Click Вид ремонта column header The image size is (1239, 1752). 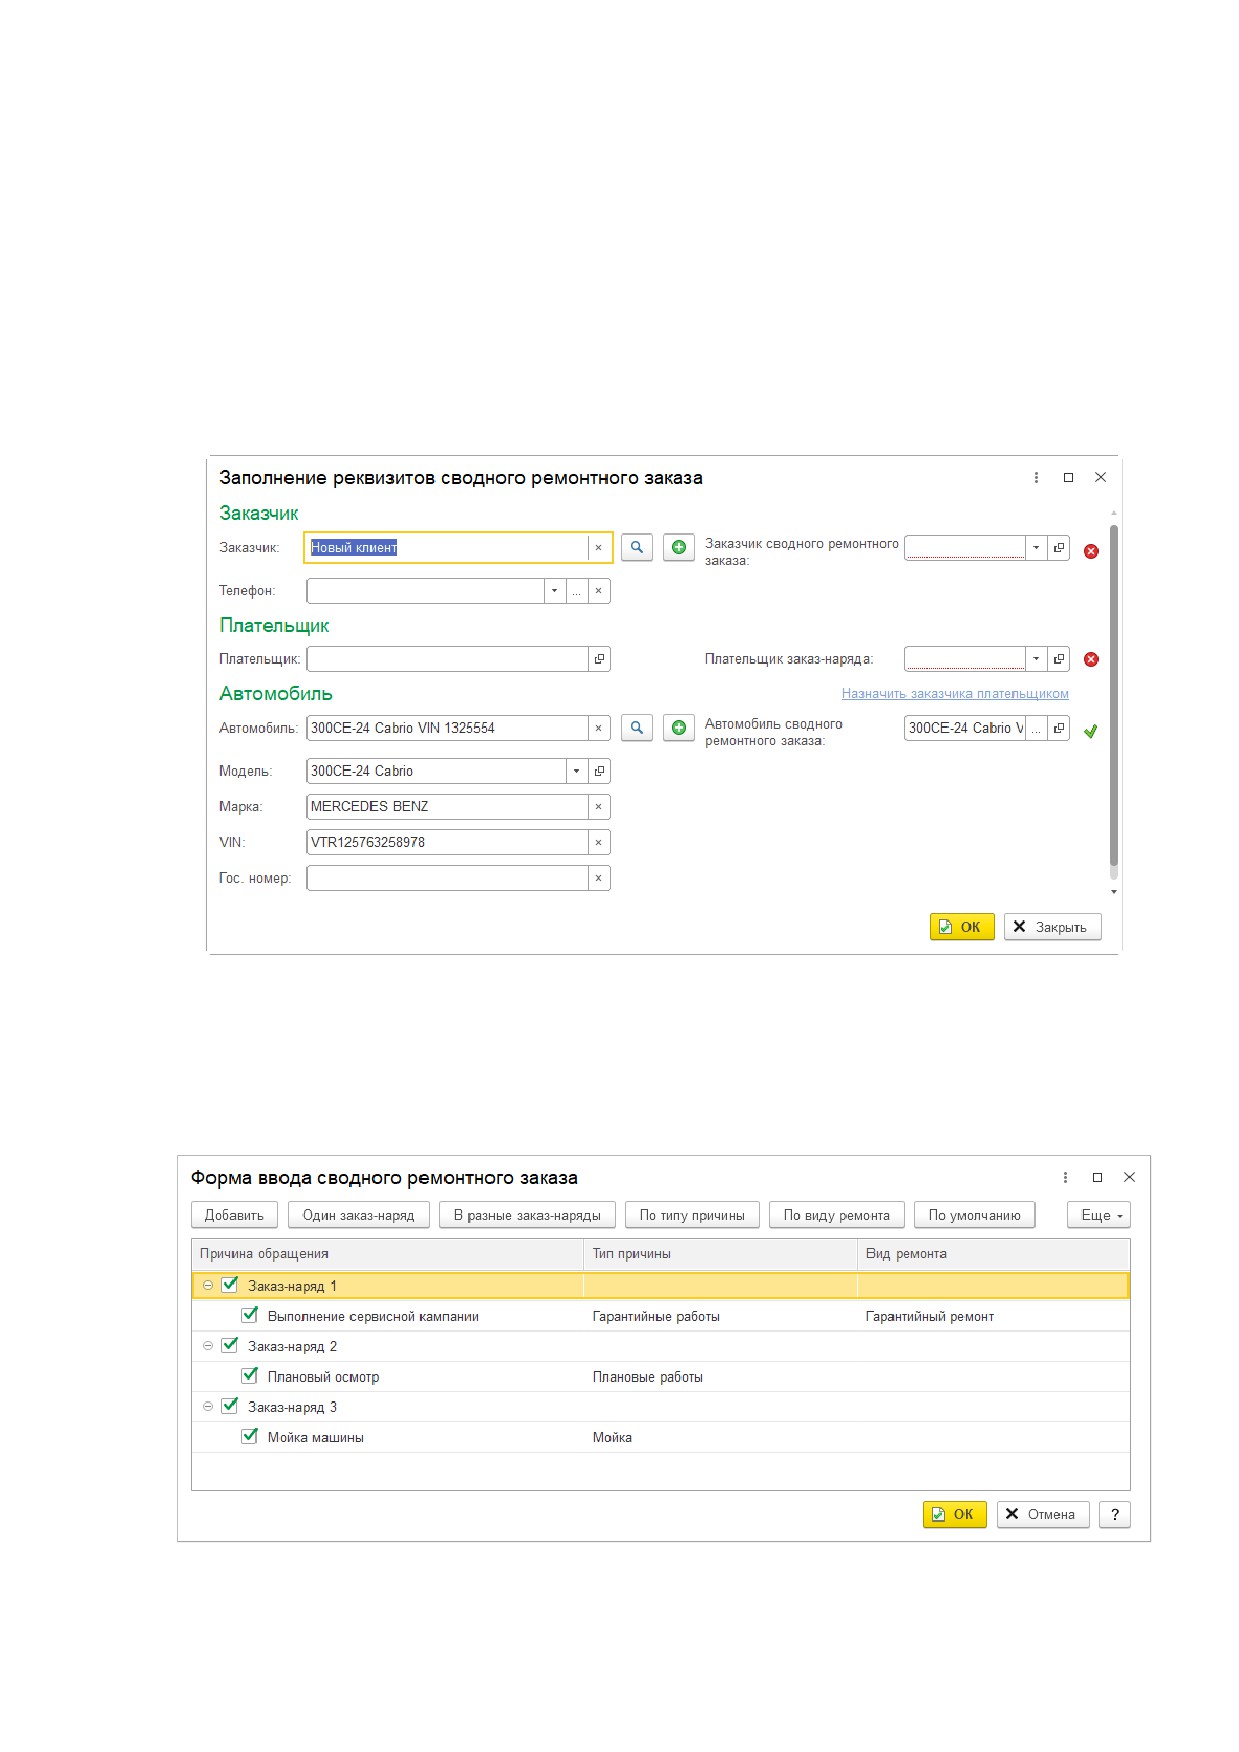993,1254
